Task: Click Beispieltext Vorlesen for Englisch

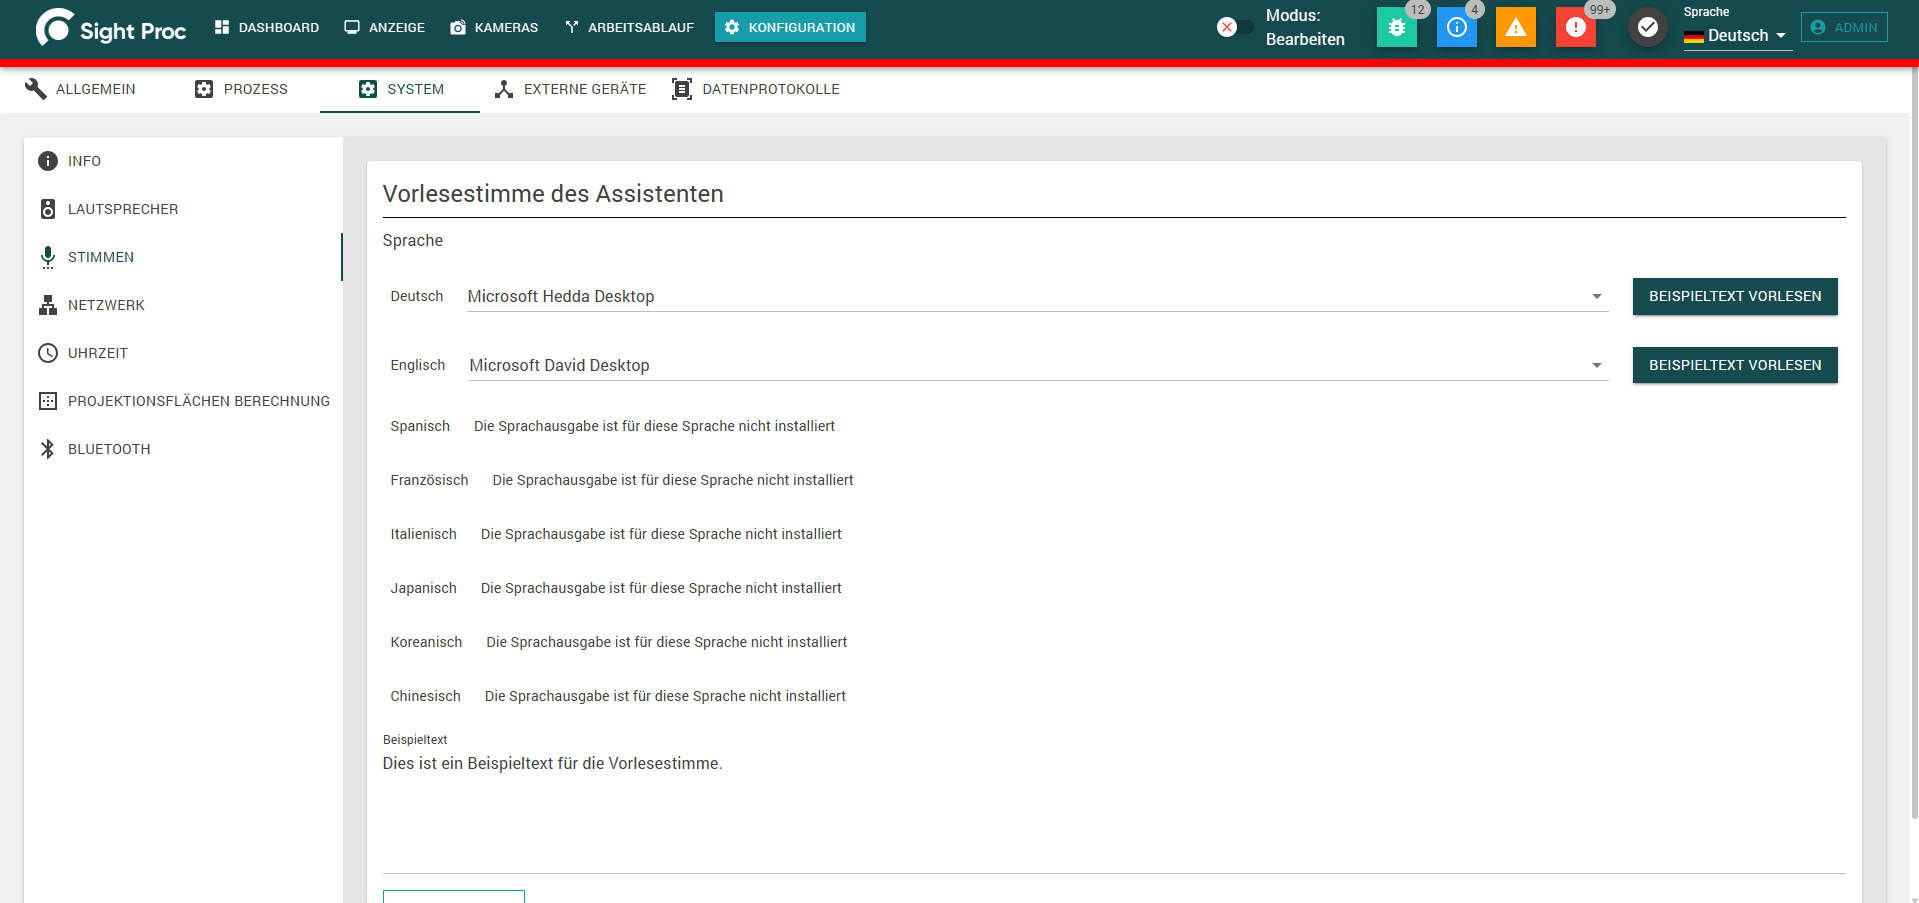Action: 1735,365
